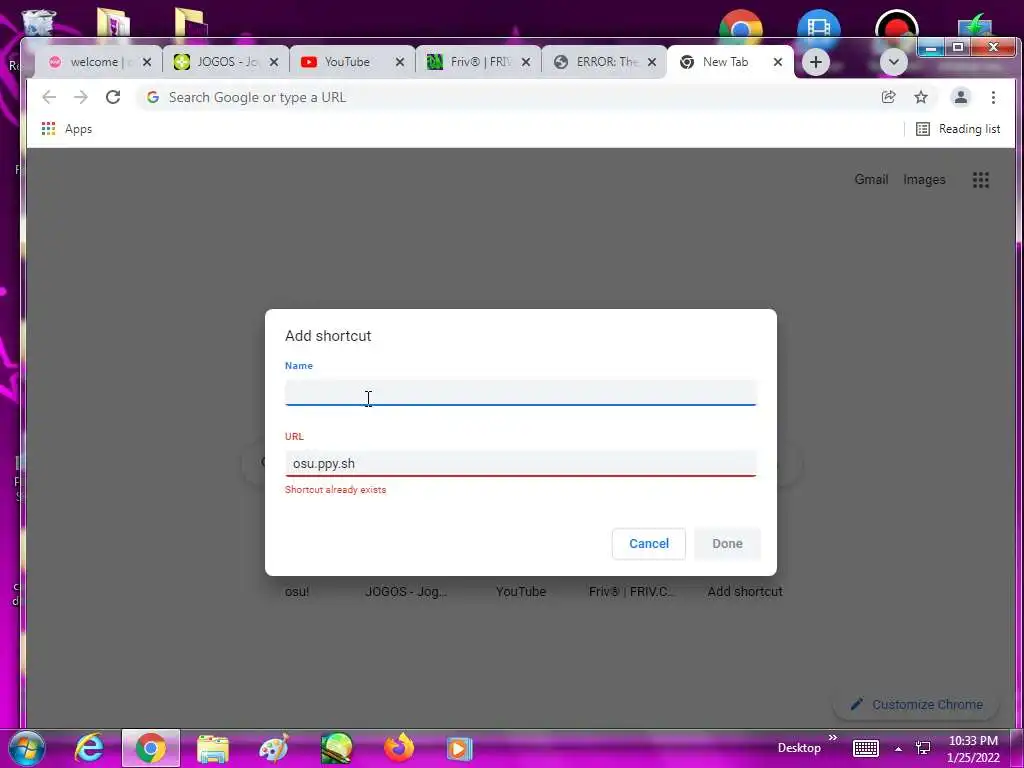Image resolution: width=1024 pixels, height=768 pixels.
Task: Switch to the welcome tab
Action: pos(99,62)
